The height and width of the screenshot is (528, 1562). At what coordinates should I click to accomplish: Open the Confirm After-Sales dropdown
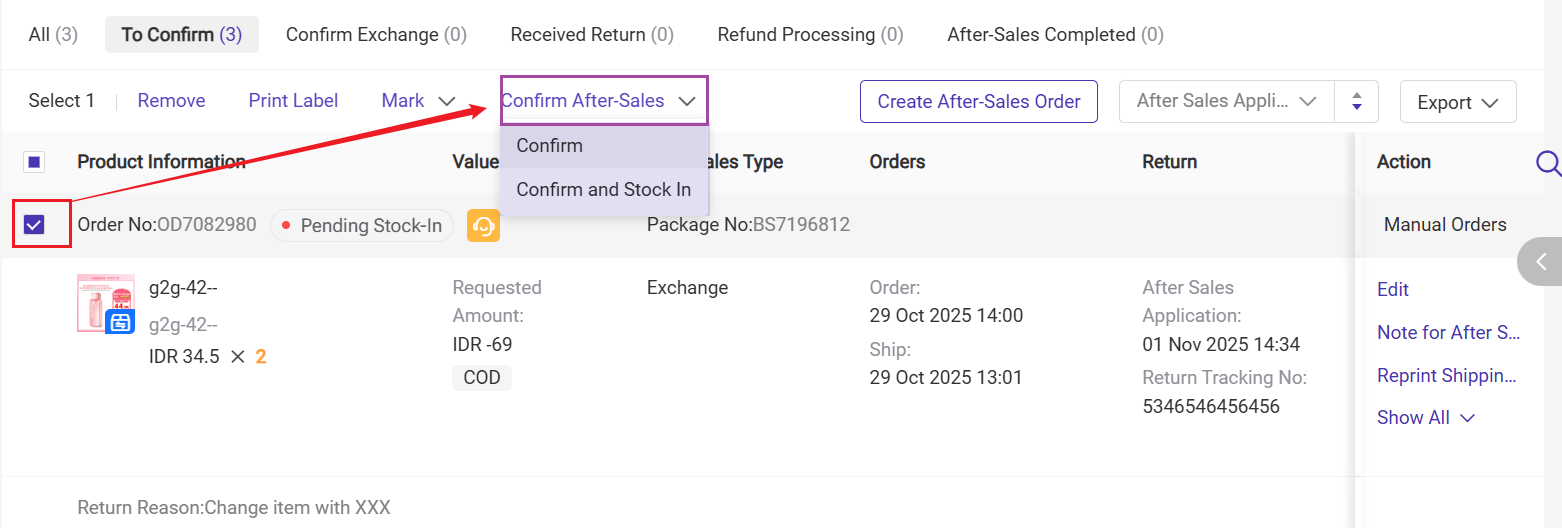point(603,101)
